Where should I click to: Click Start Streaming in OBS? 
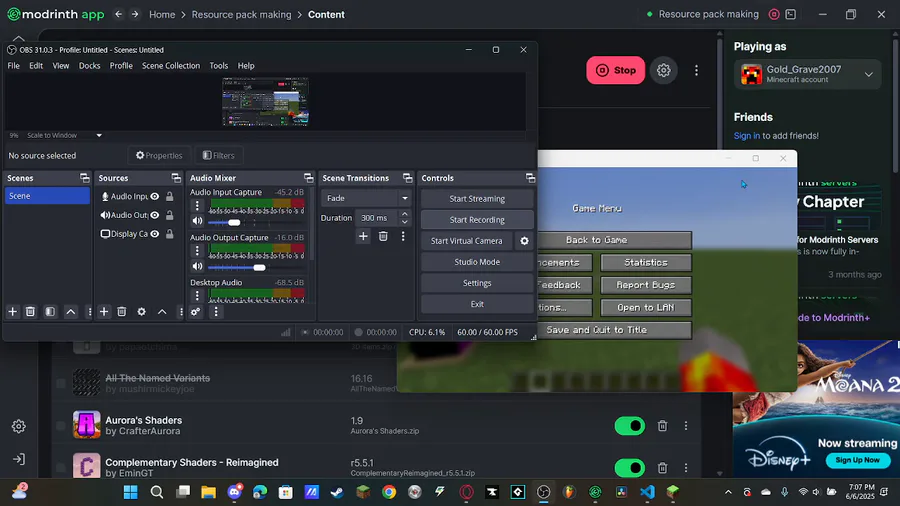click(x=477, y=198)
